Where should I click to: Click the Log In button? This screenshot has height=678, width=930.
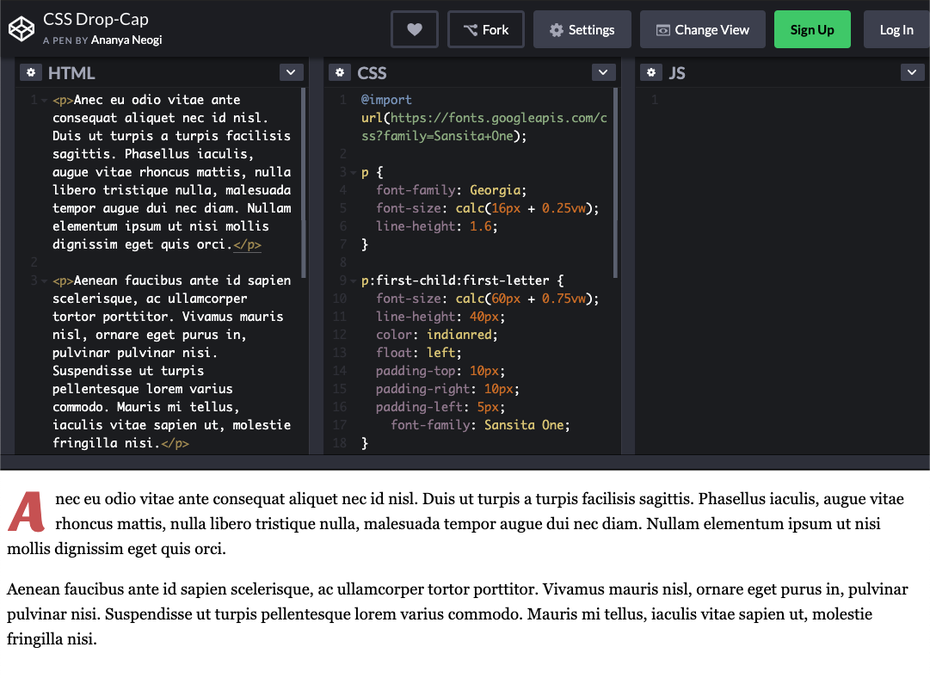[x=896, y=29]
